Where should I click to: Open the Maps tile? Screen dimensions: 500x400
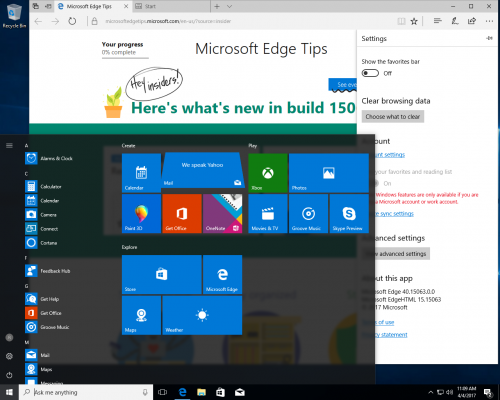tap(141, 315)
